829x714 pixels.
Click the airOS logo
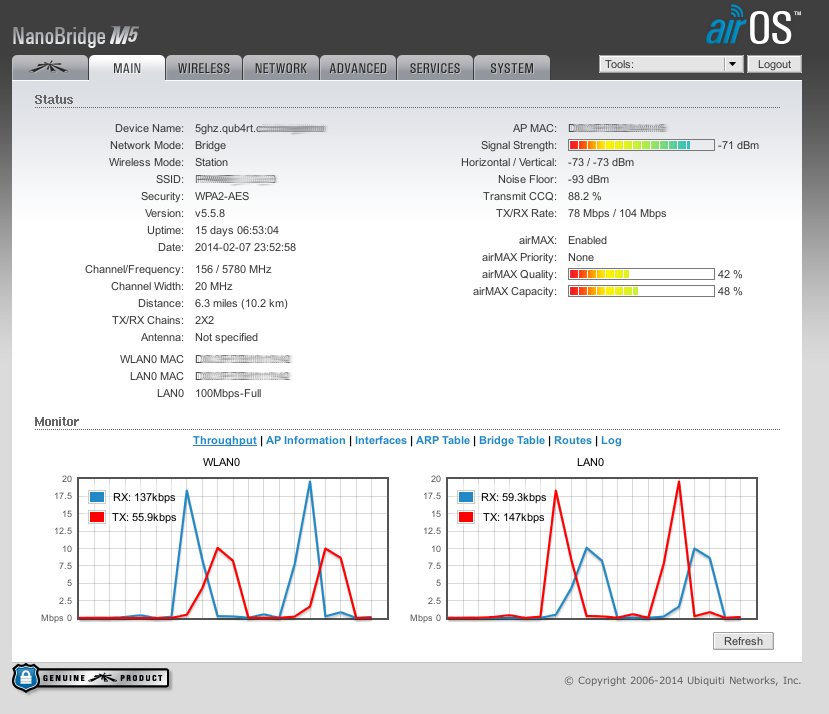point(753,25)
